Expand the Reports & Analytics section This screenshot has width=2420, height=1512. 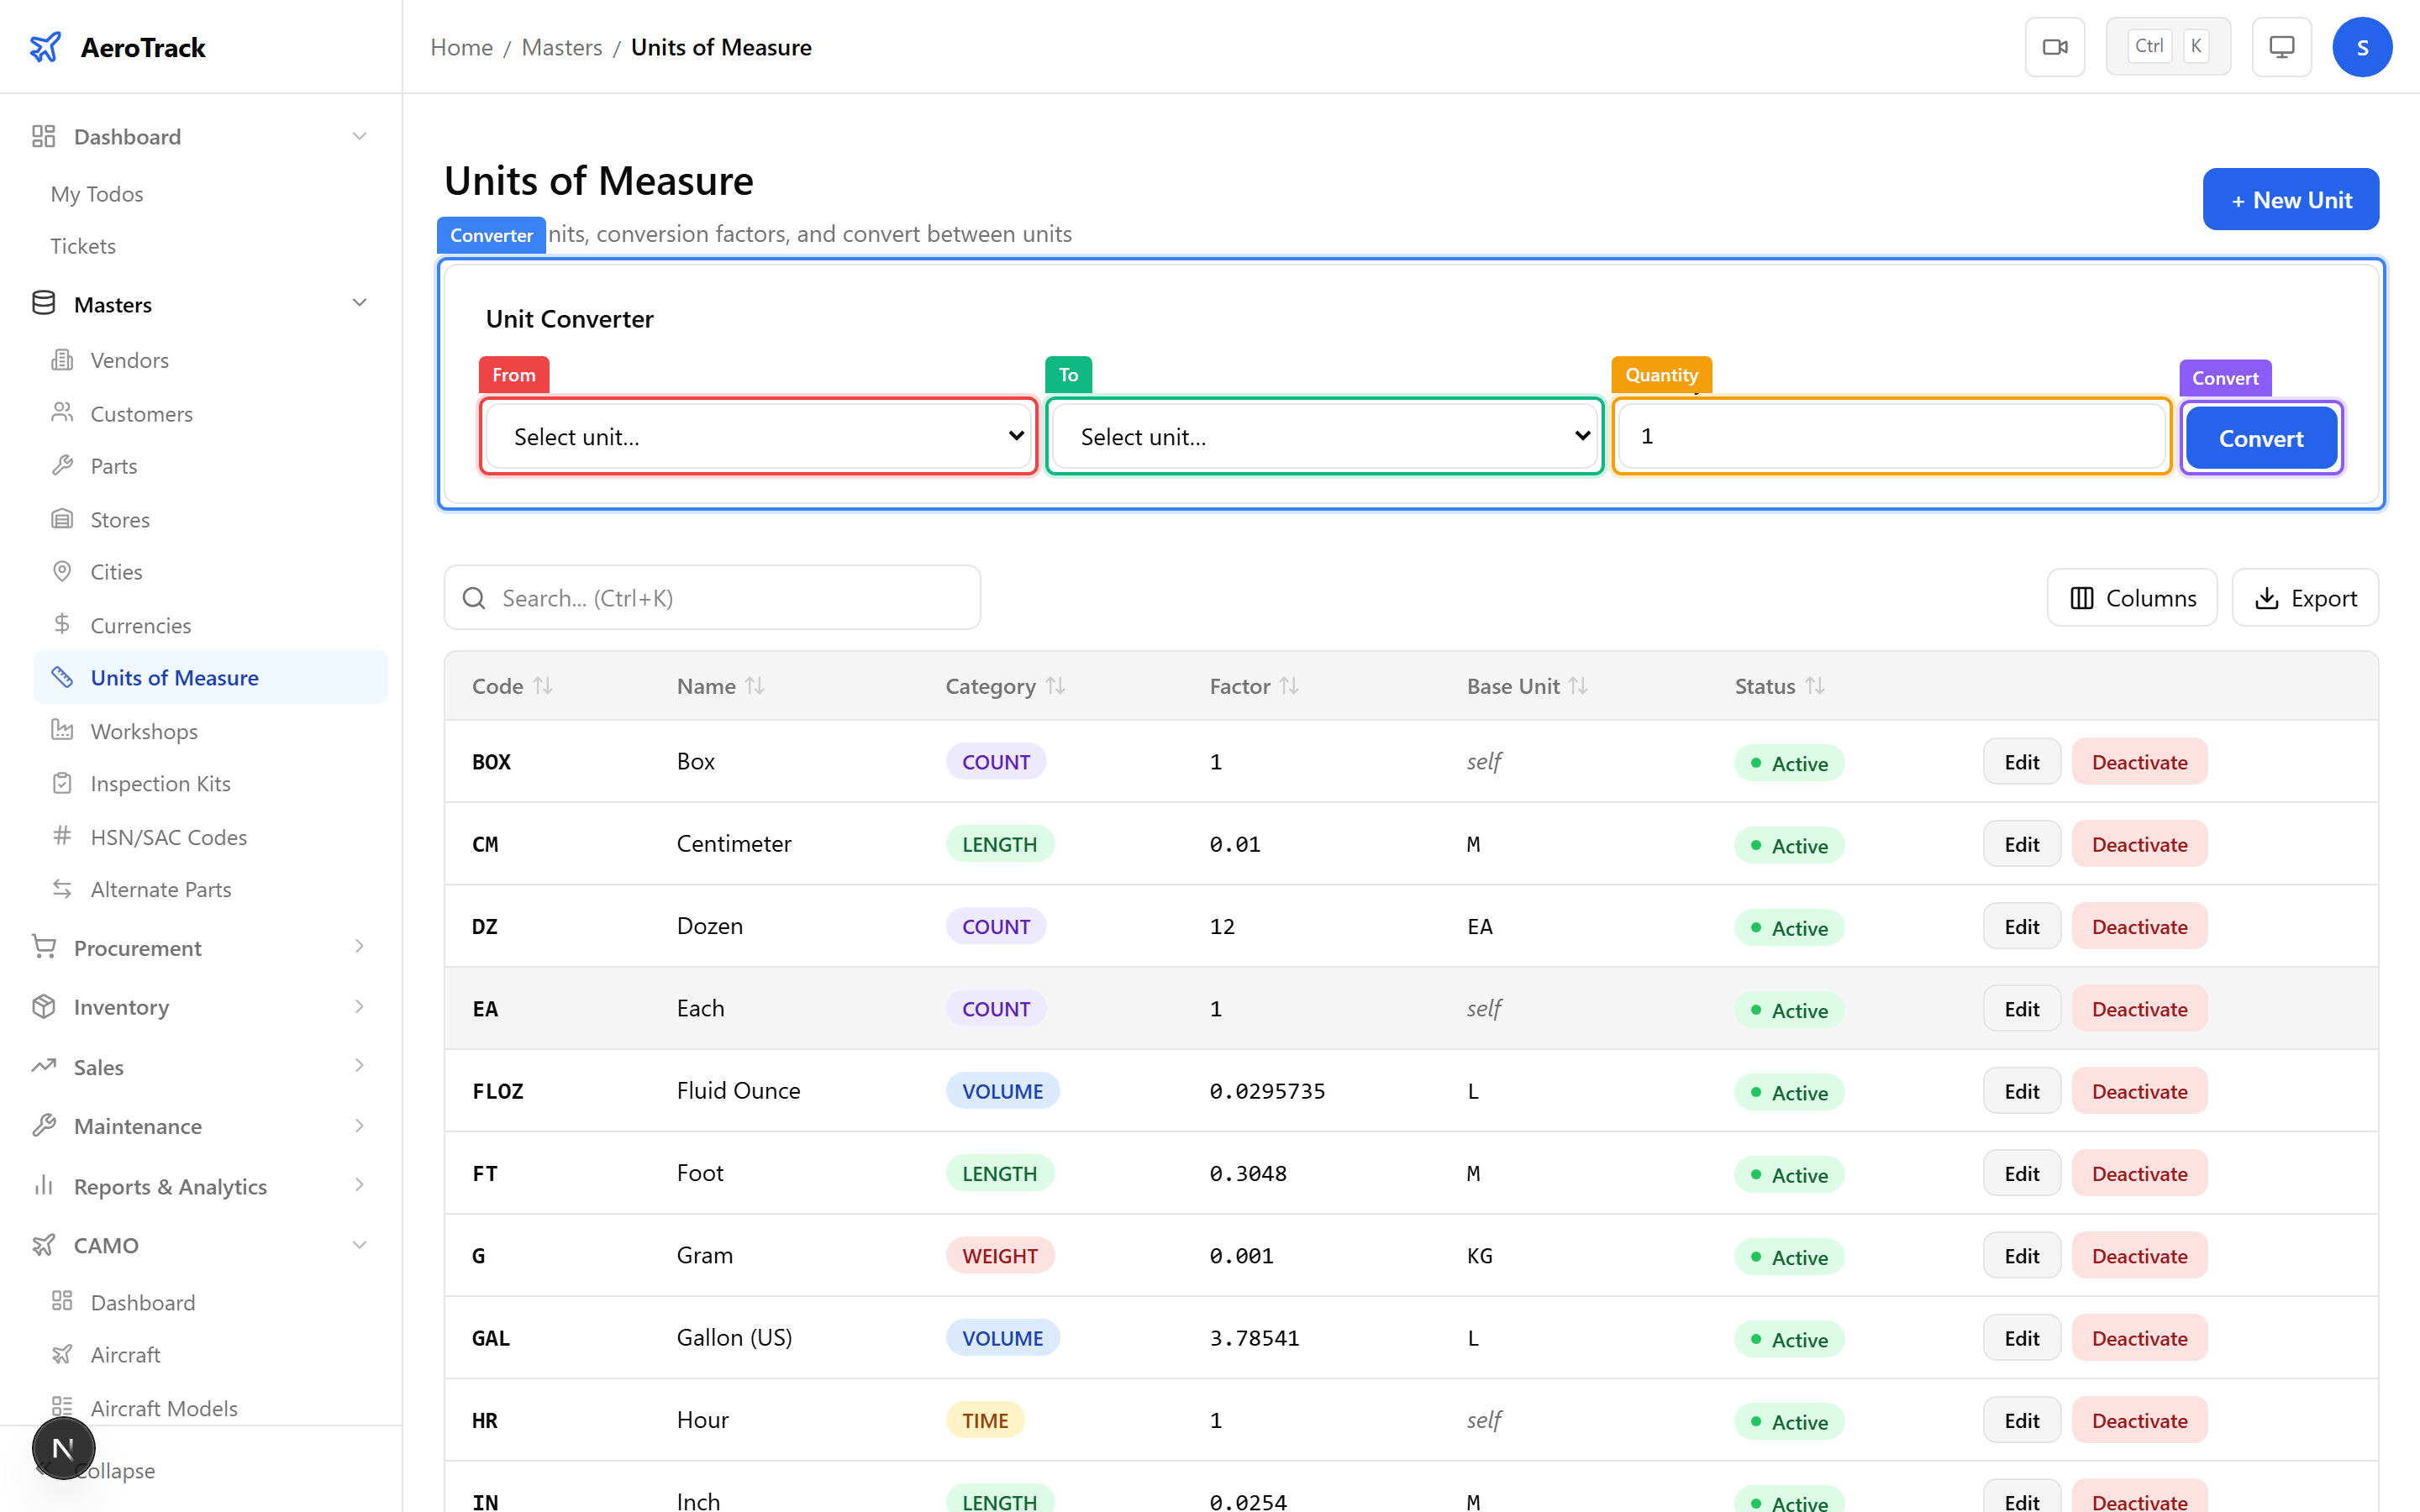coord(359,1186)
